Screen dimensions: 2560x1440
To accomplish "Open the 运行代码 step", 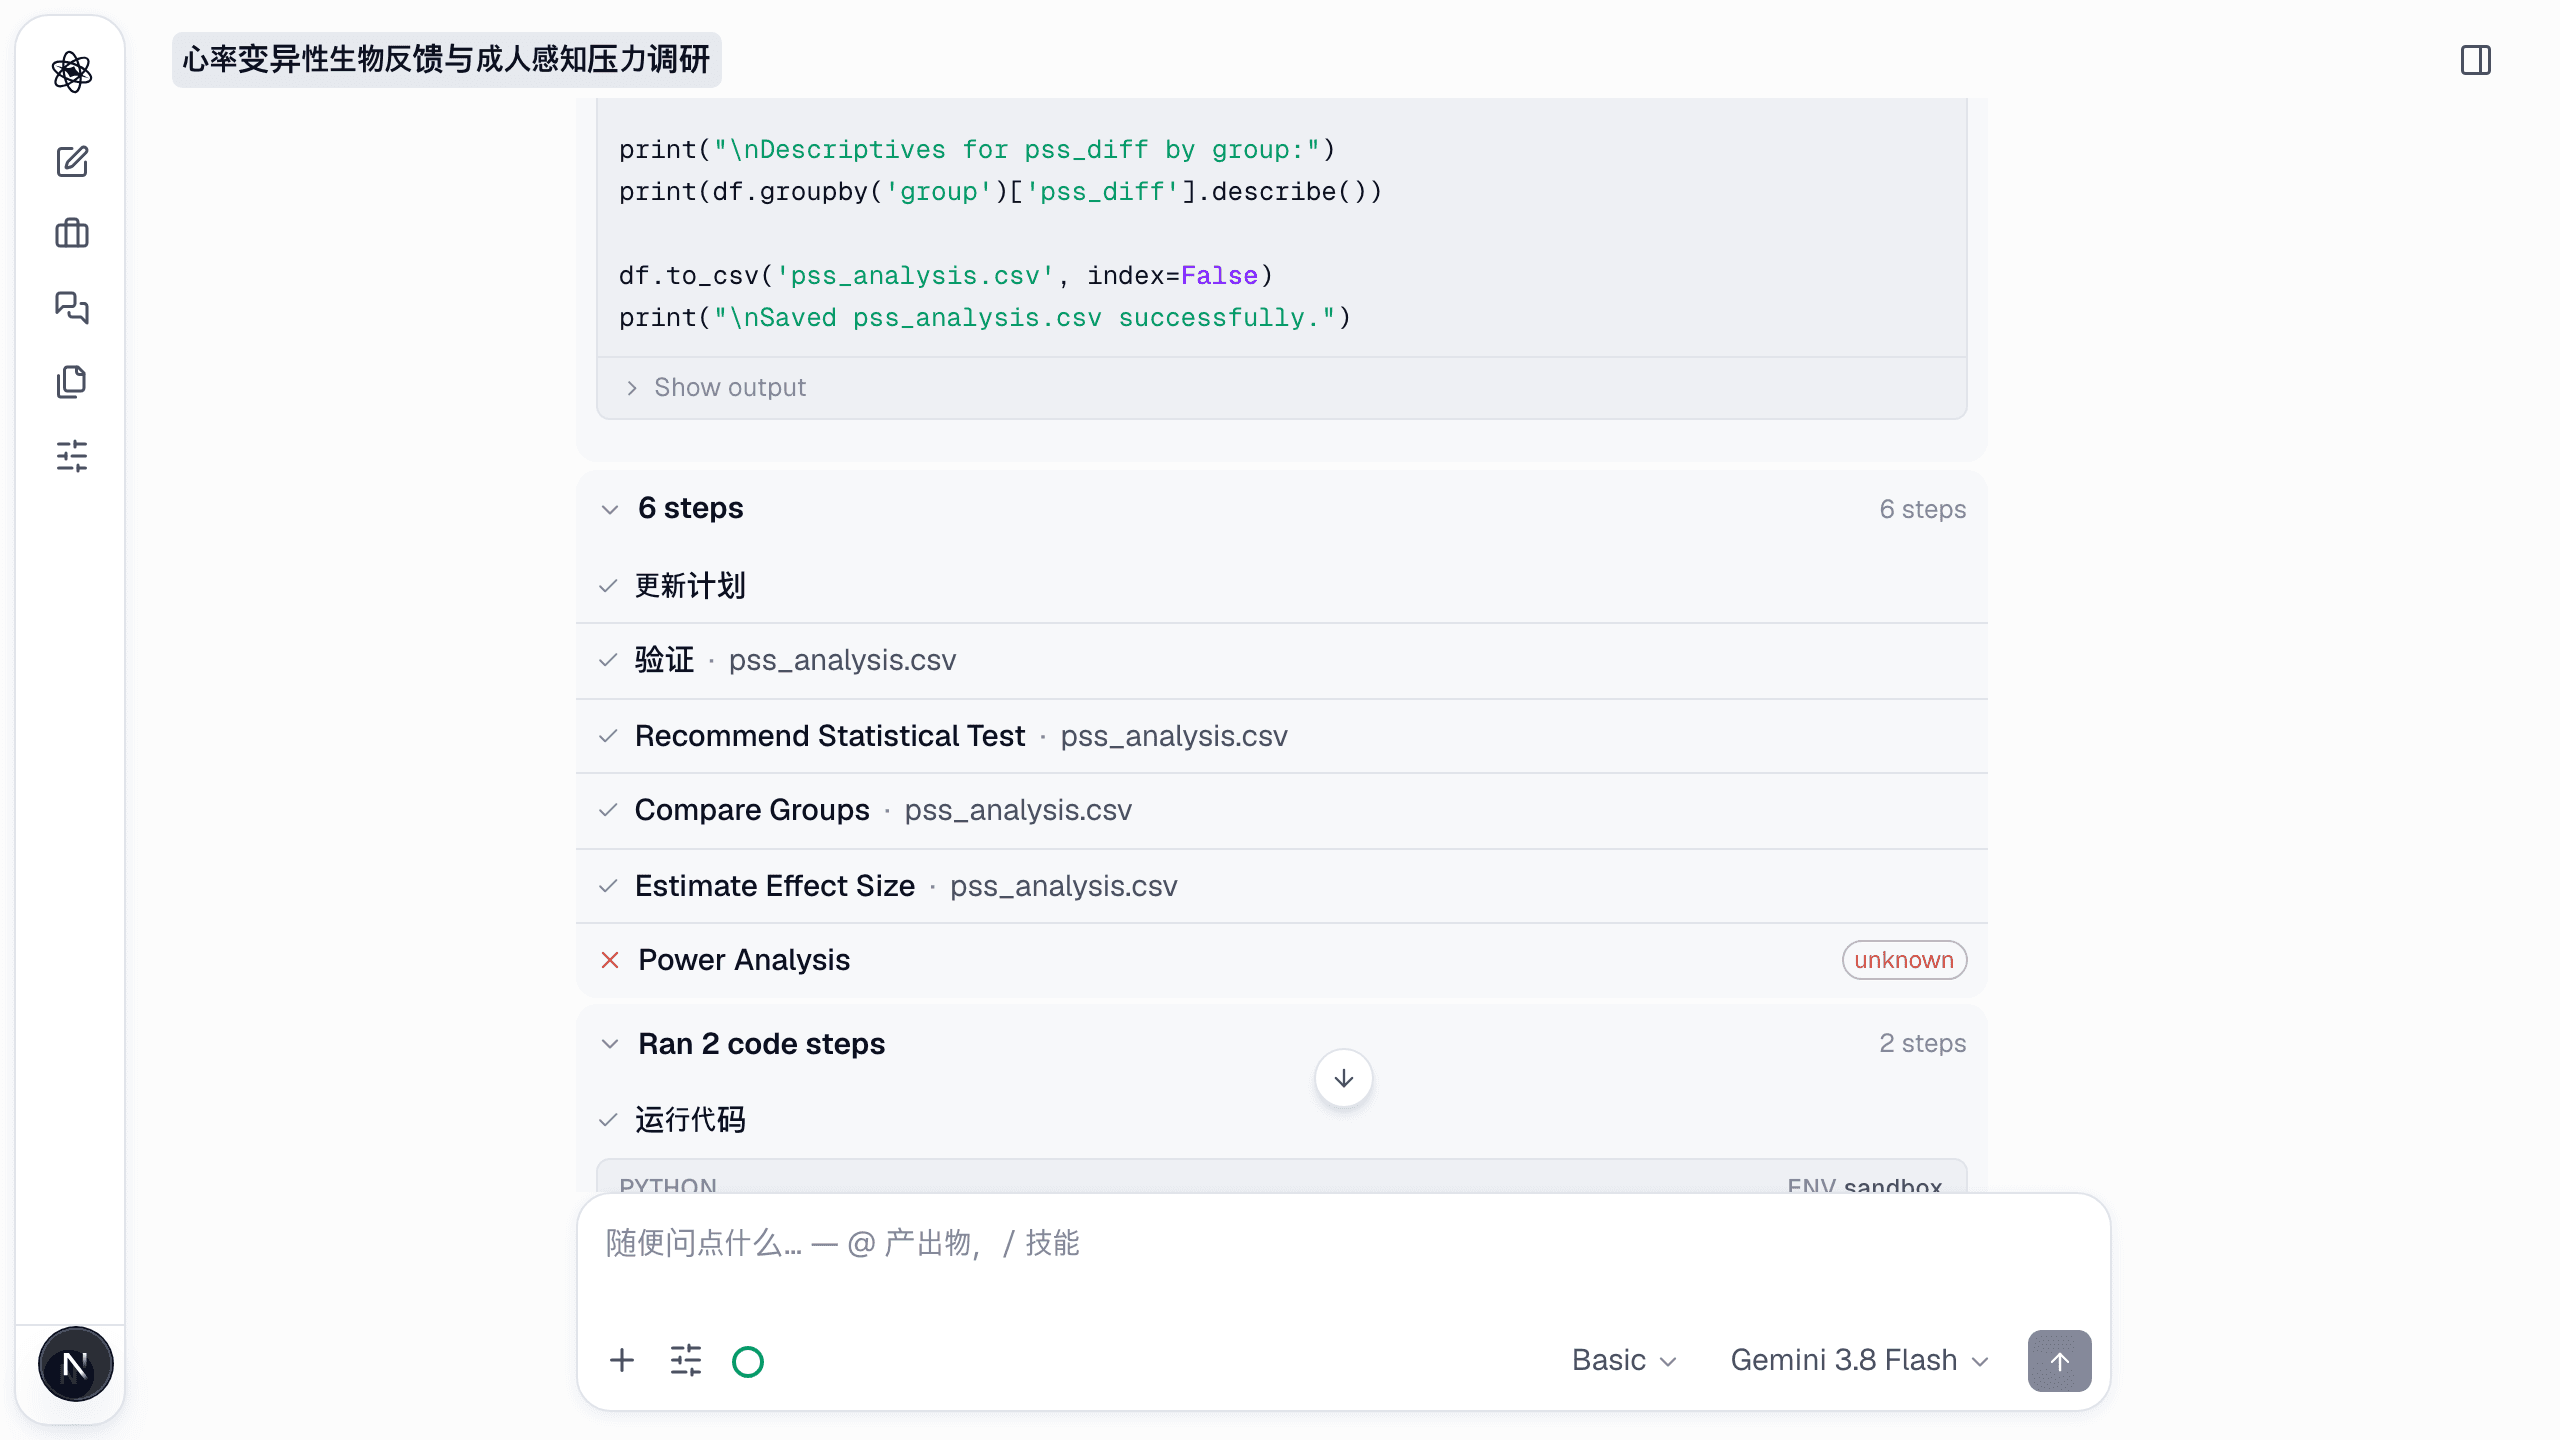I will (1282, 1120).
